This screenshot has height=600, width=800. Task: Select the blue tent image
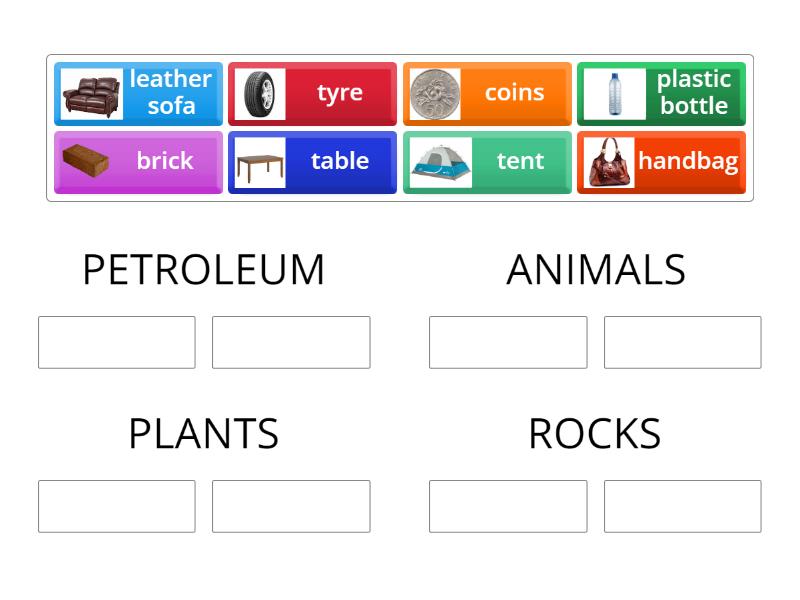coord(438,161)
